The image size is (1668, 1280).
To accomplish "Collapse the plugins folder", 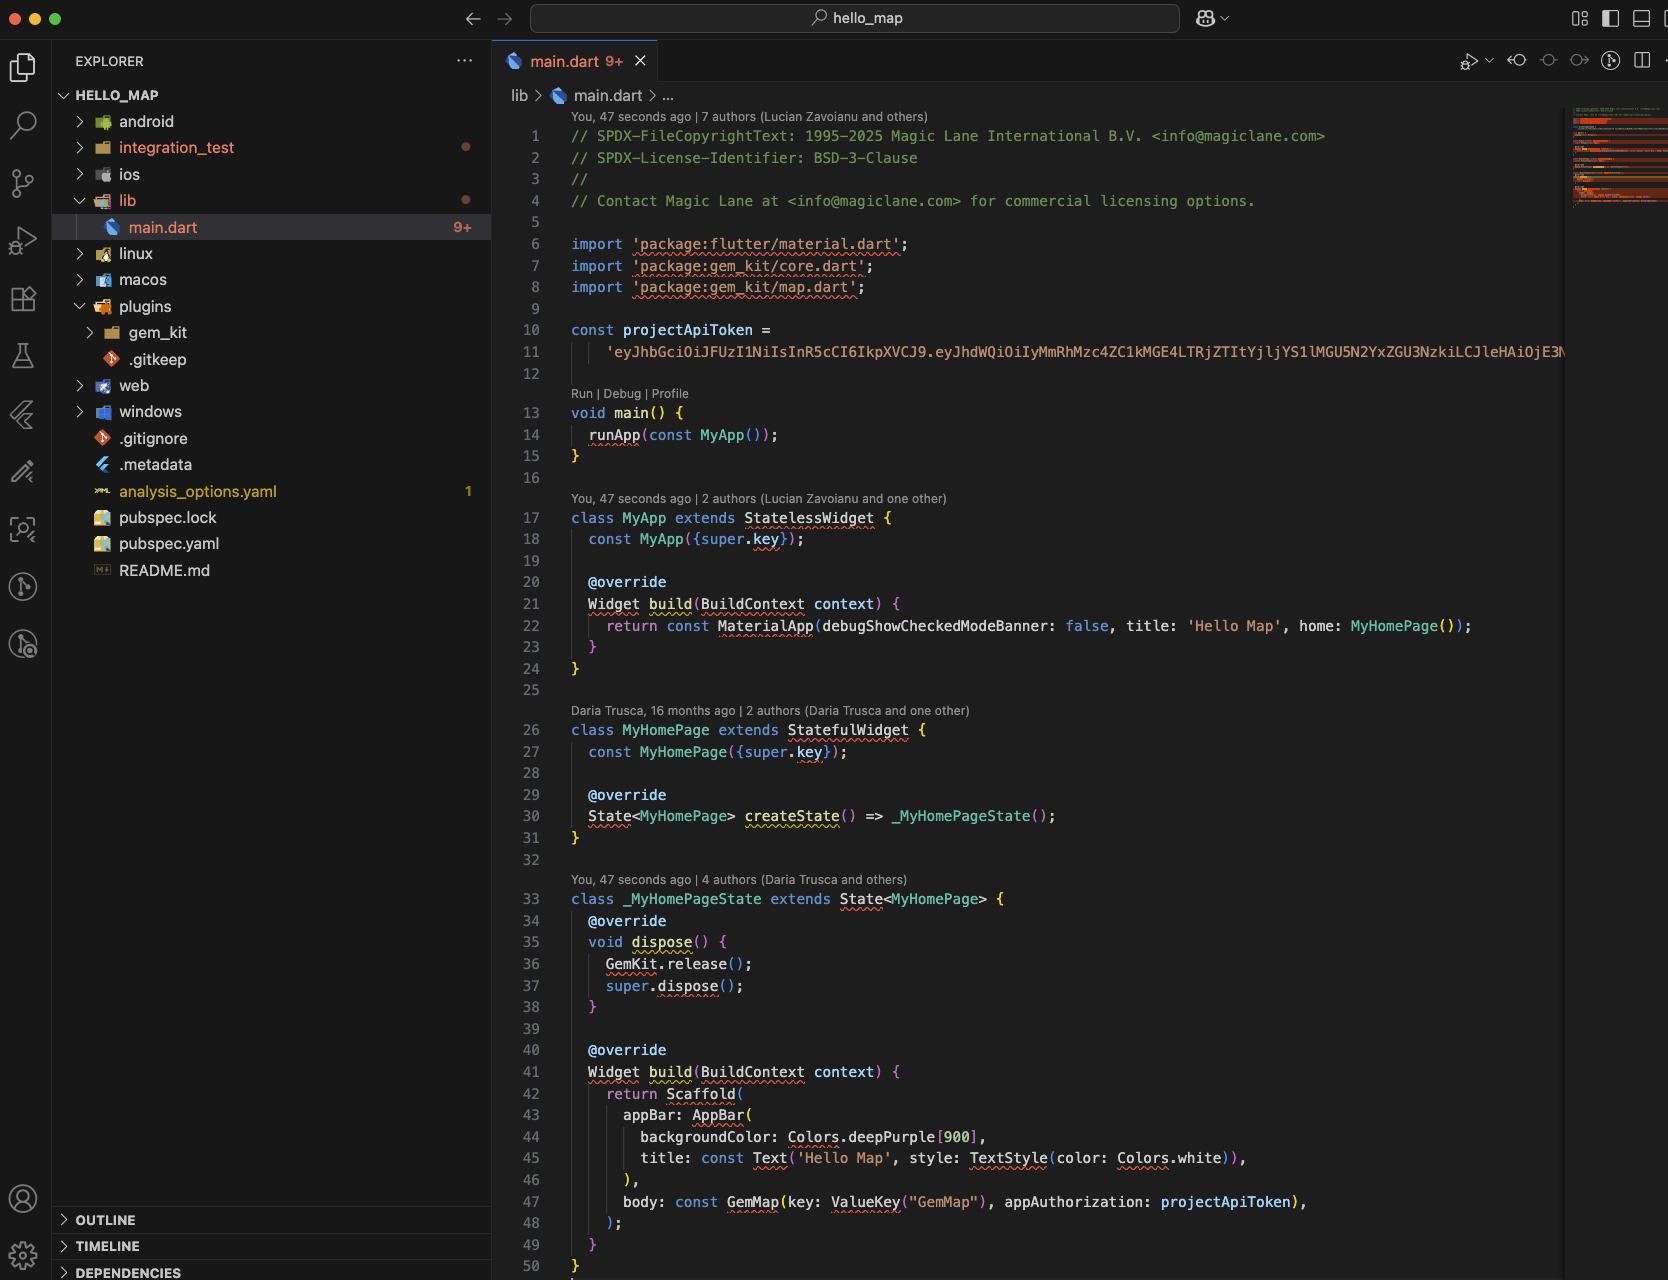I will coord(80,307).
